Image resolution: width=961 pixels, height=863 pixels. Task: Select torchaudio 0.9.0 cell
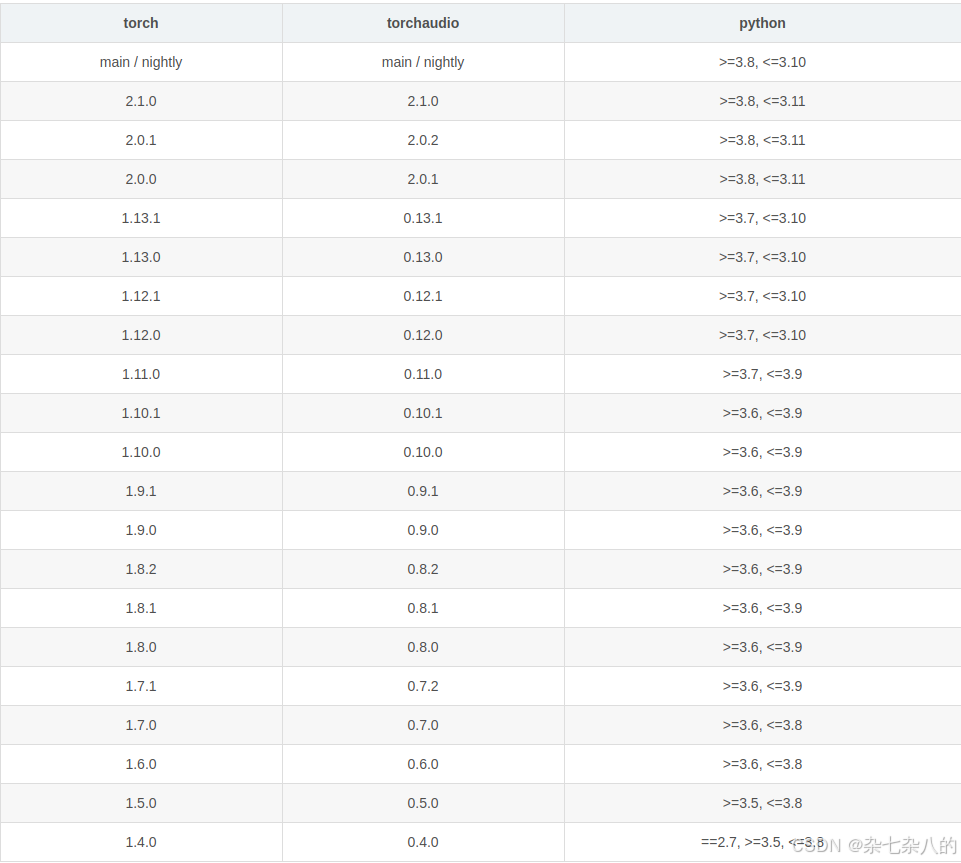point(423,531)
